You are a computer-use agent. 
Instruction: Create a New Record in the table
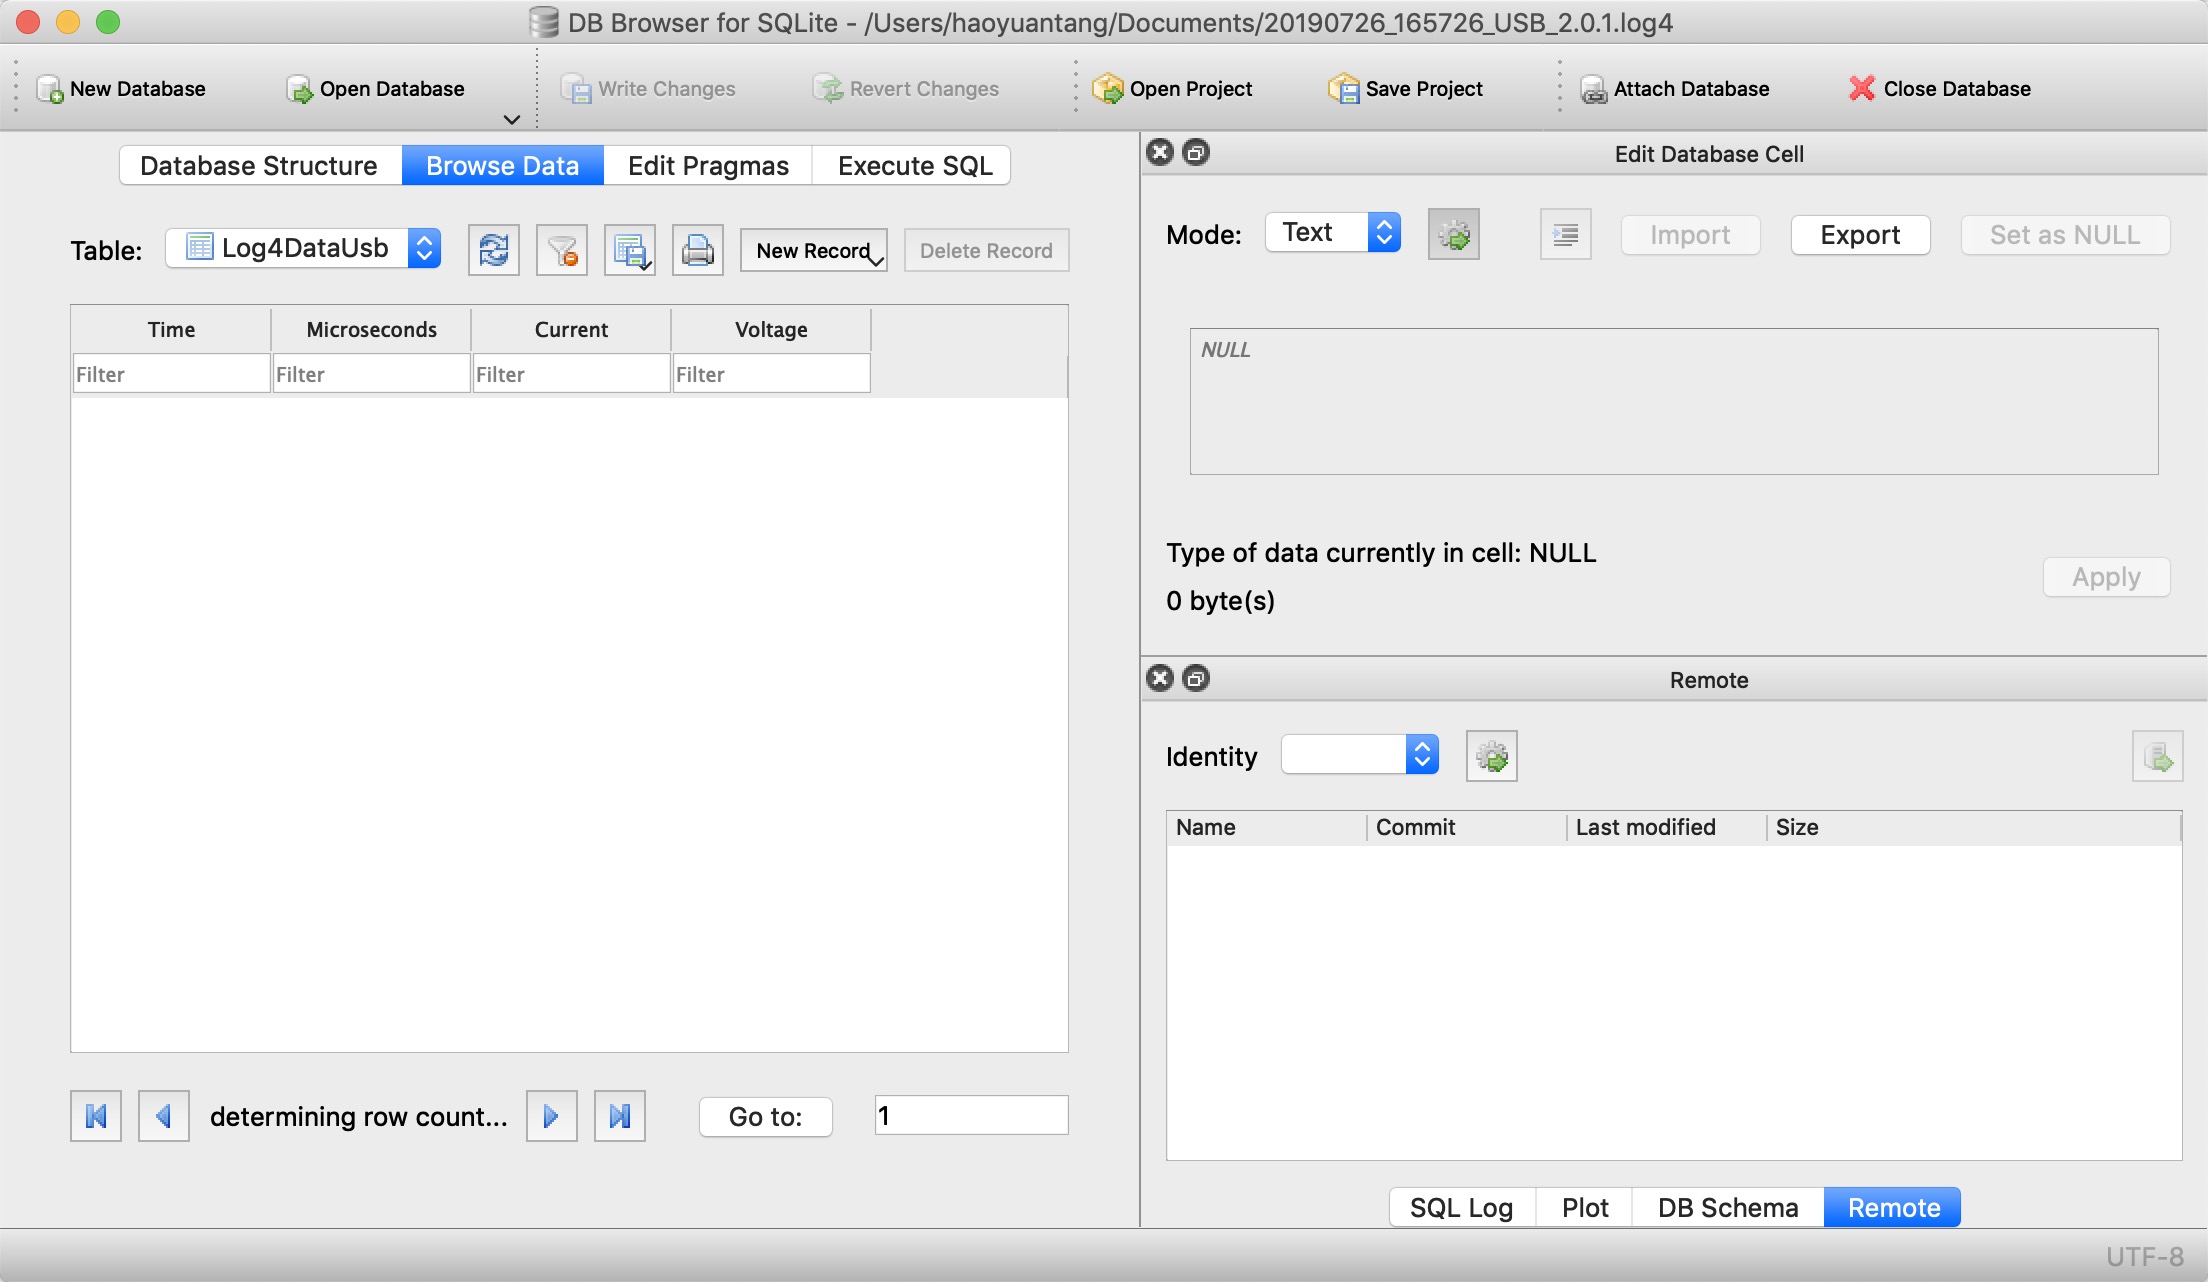(x=812, y=250)
